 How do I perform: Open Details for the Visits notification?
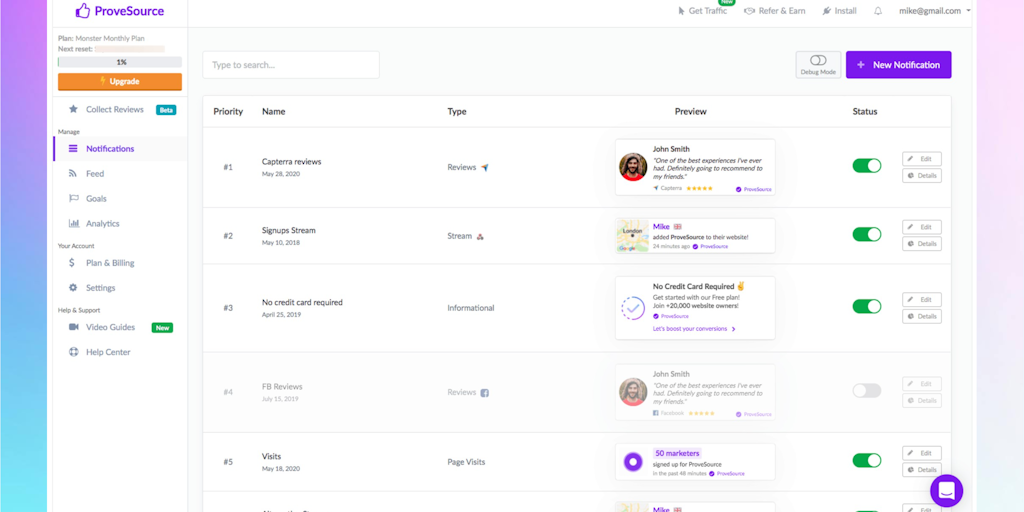(922, 470)
